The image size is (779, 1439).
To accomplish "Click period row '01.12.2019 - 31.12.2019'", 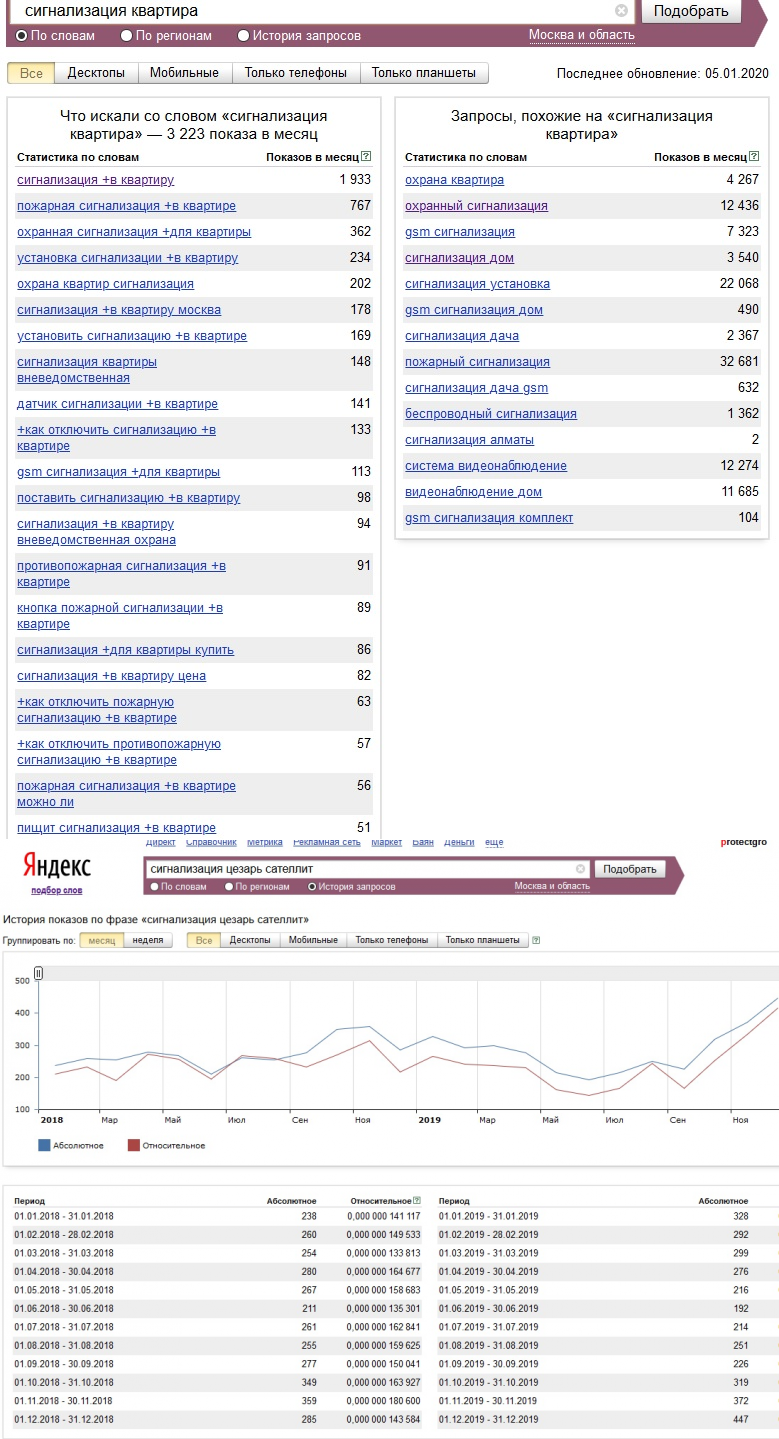I will (x=606, y=1419).
